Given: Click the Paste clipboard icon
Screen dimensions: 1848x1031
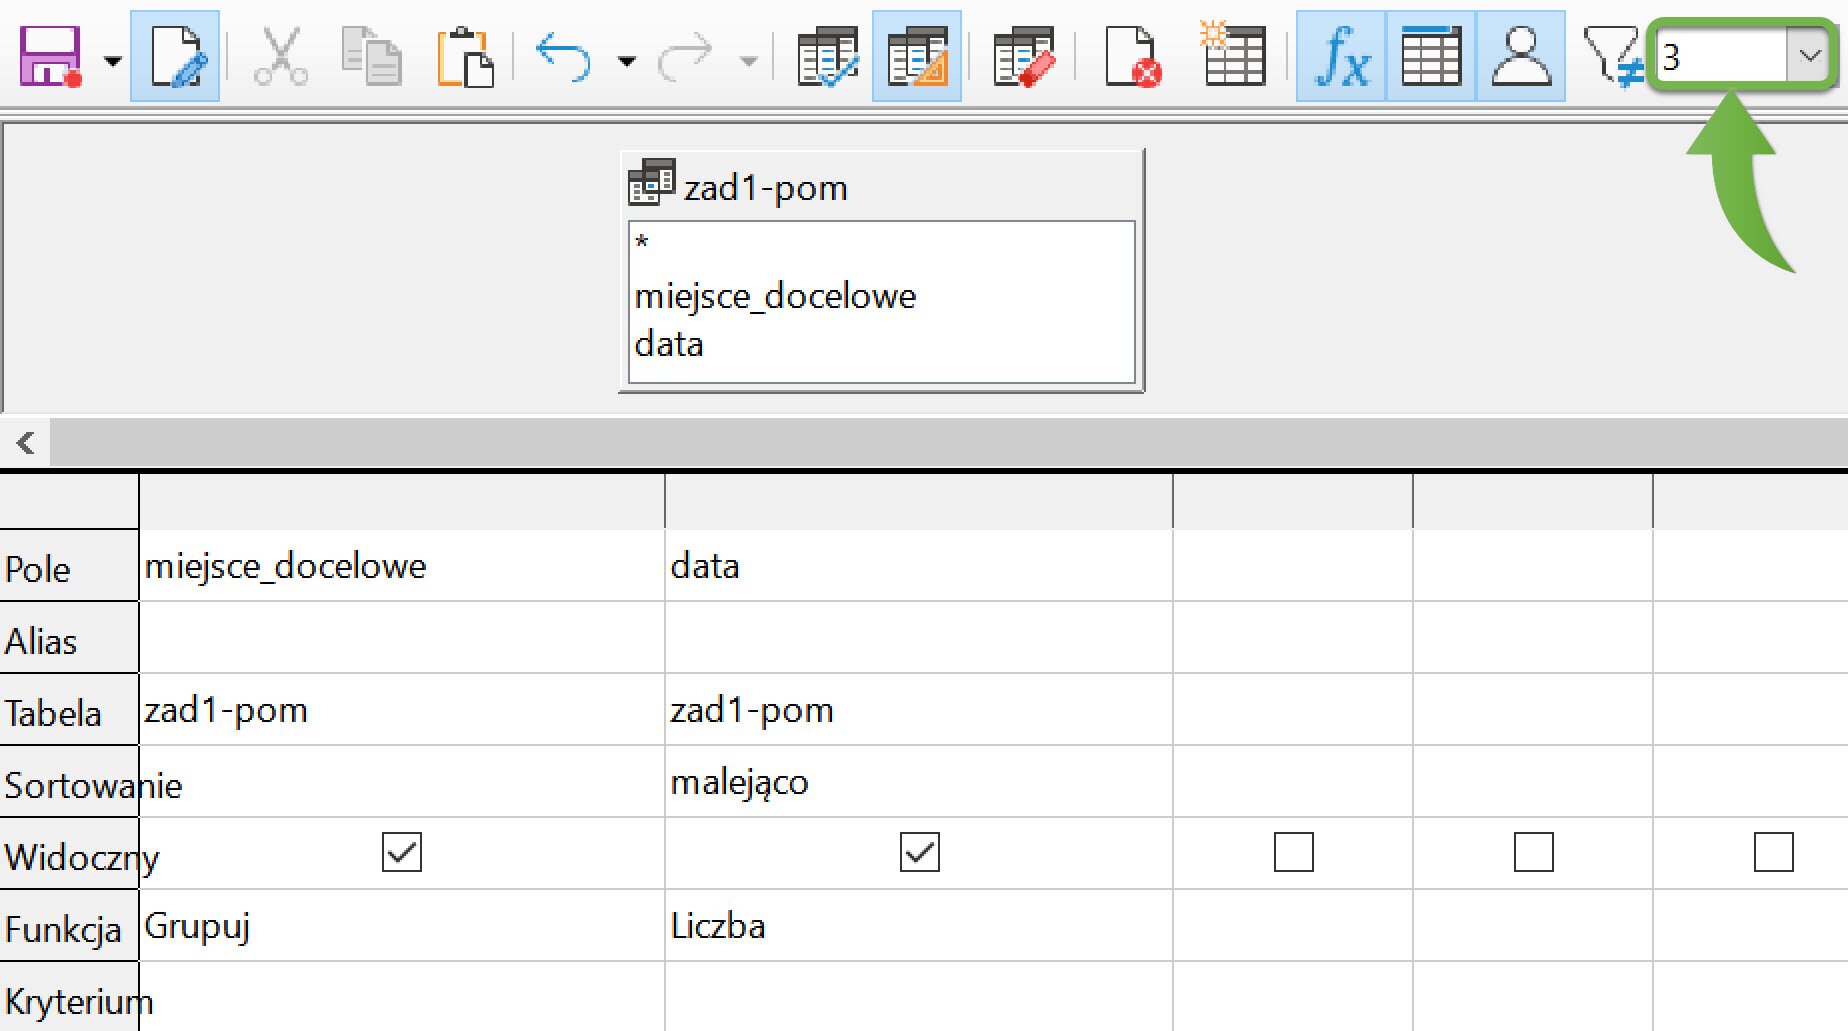Looking at the screenshot, I should click(x=465, y=57).
